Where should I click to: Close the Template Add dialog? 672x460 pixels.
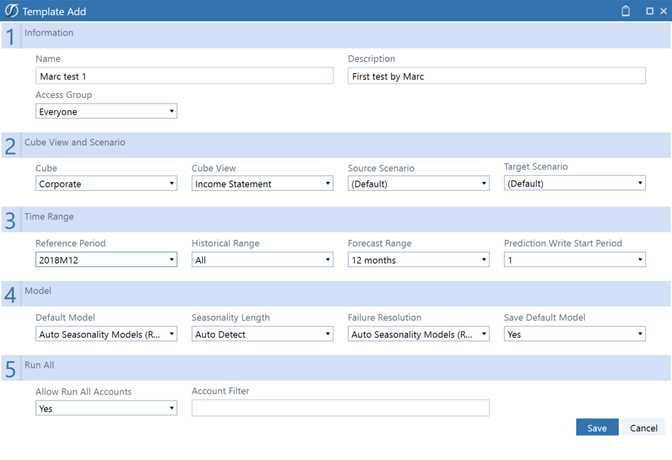663,11
